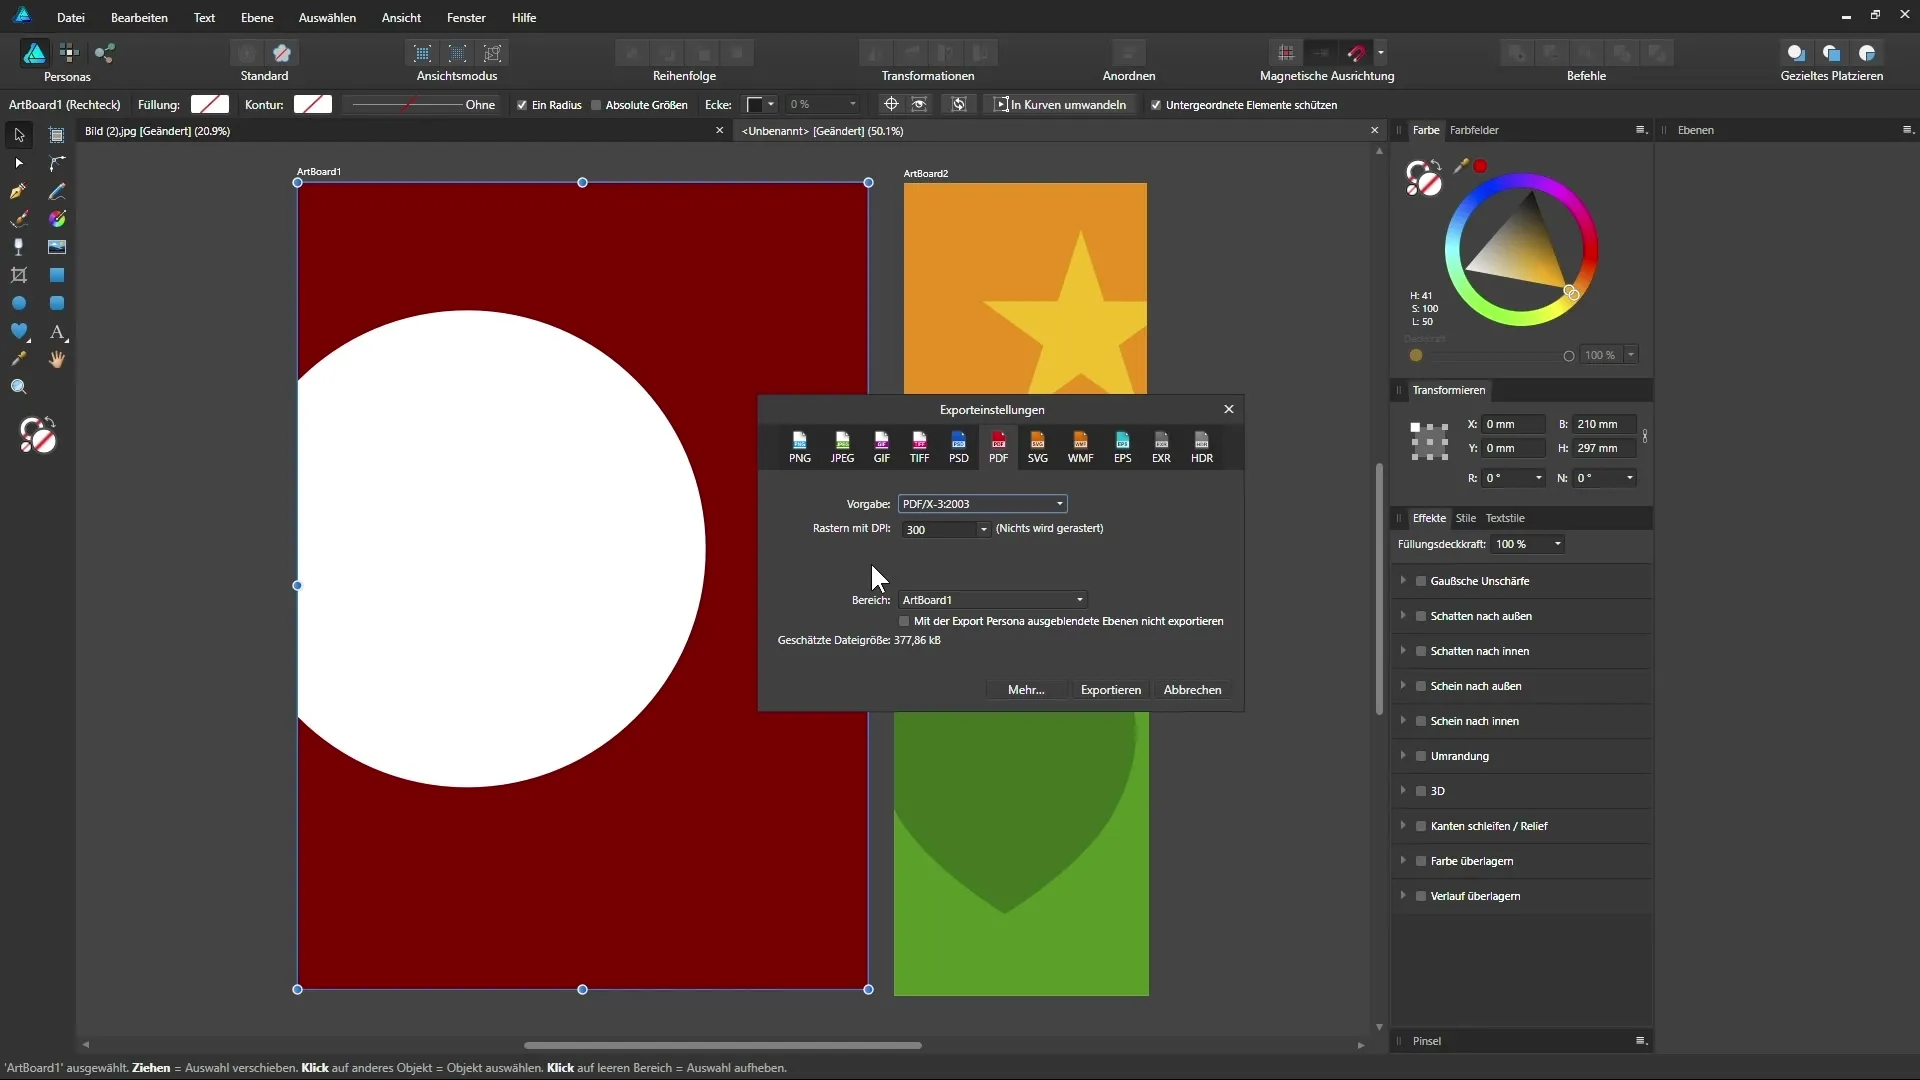Viewport: 1920px width, 1080px height.
Task: Close the Exporteinstellungen dialog
Action: click(1229, 409)
